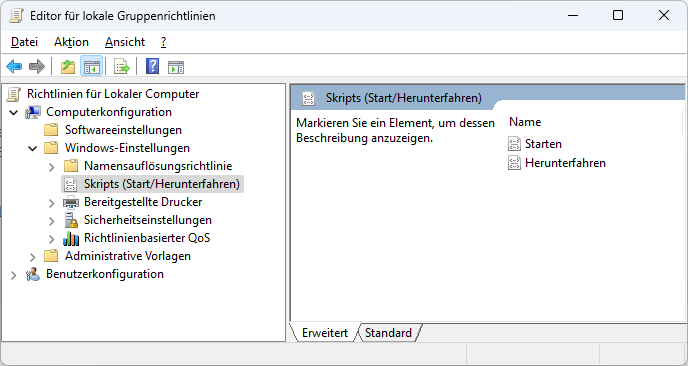
Task: Select the Namensauflösungsrichtlinie tree label
Action: click(x=158, y=166)
